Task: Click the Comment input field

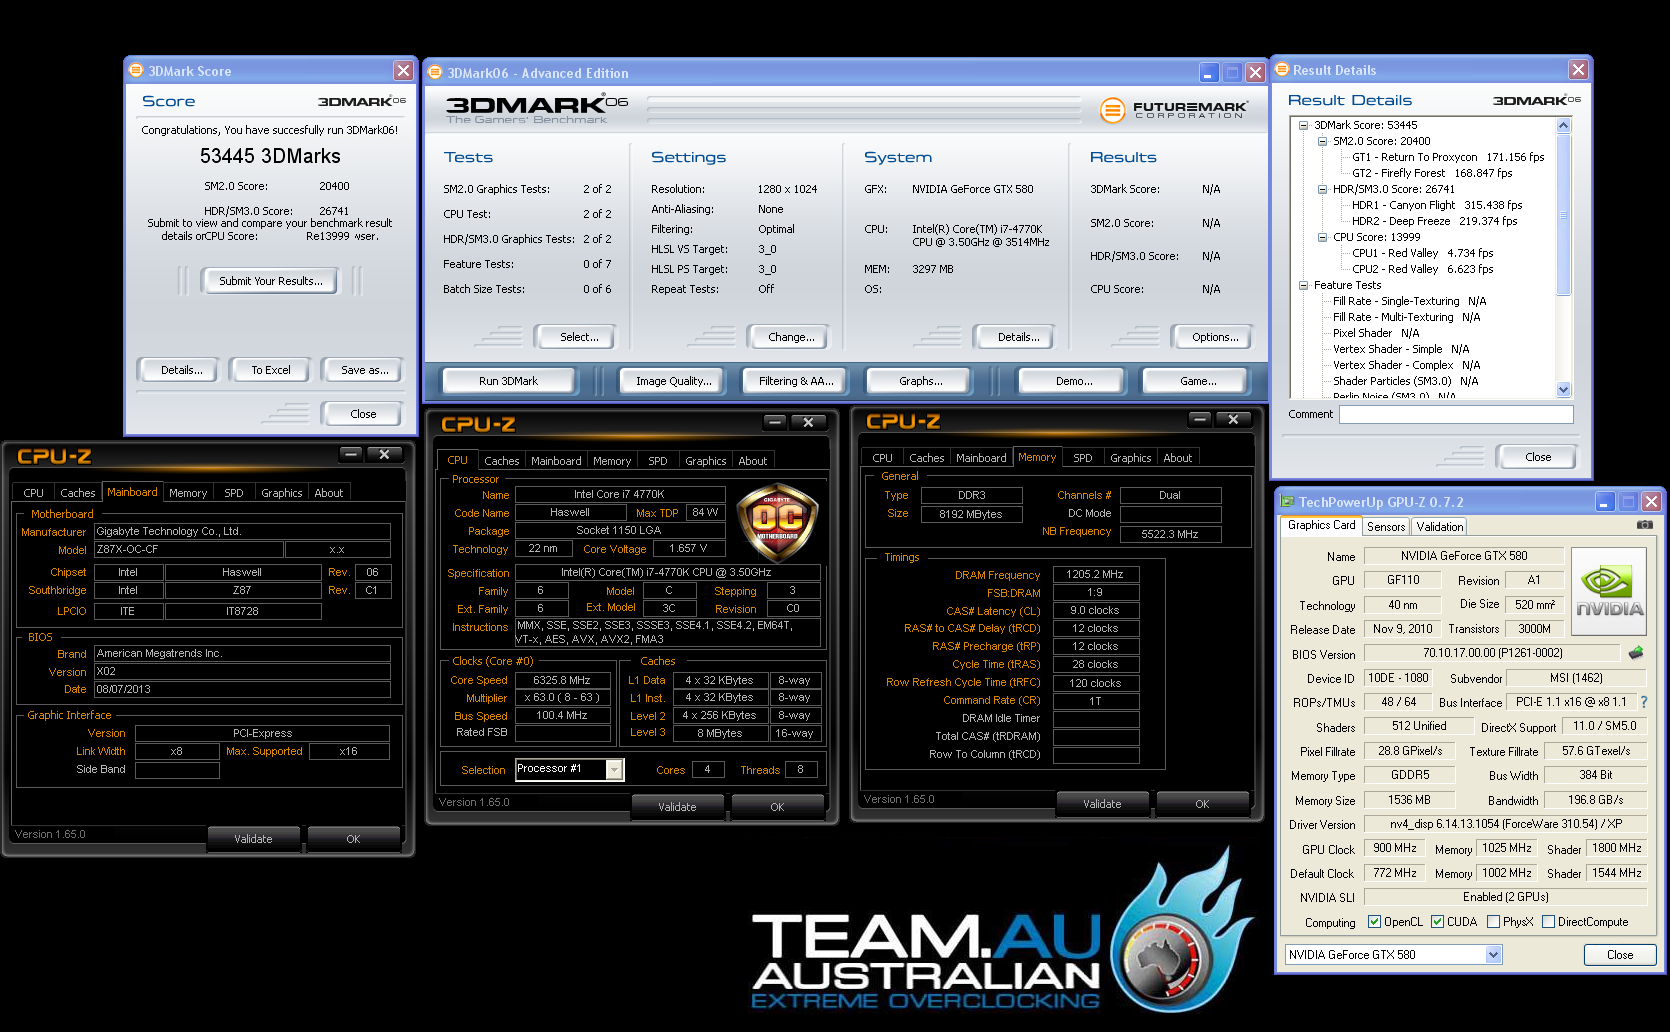Action: 1456,414
